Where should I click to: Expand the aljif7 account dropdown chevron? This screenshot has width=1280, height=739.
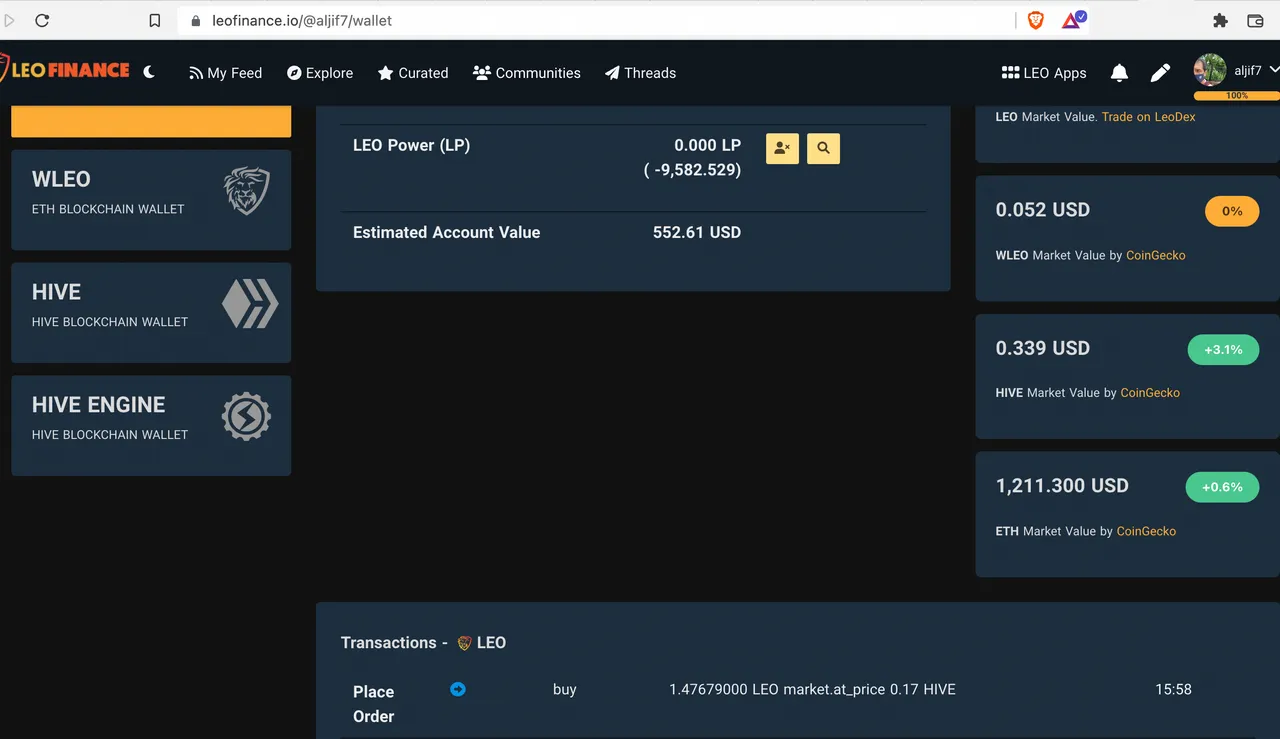pyautogui.click(x=1273, y=70)
